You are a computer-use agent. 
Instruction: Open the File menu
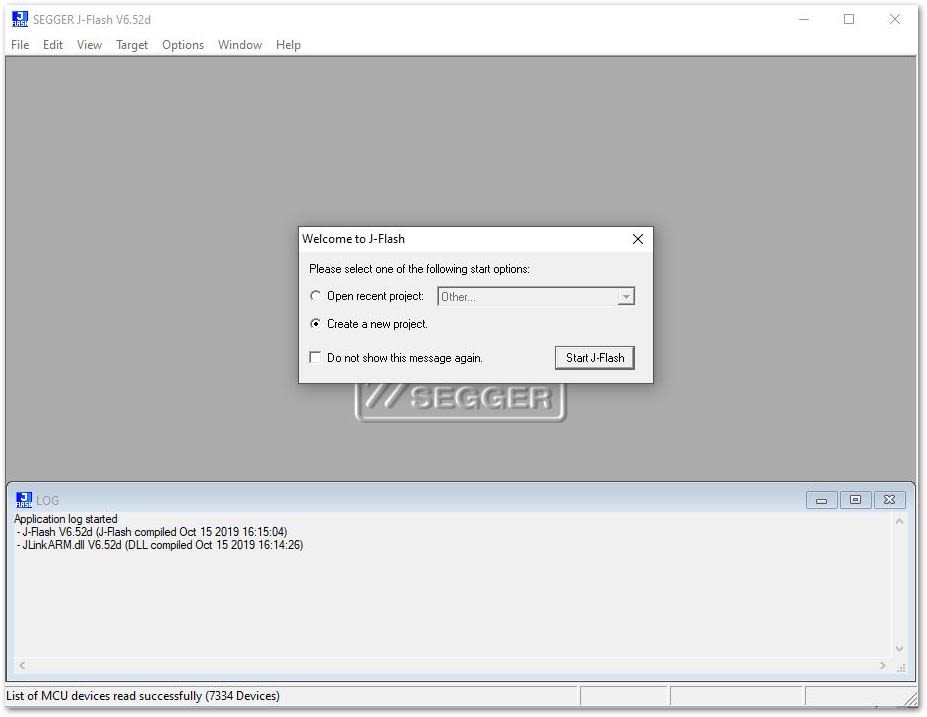click(20, 45)
